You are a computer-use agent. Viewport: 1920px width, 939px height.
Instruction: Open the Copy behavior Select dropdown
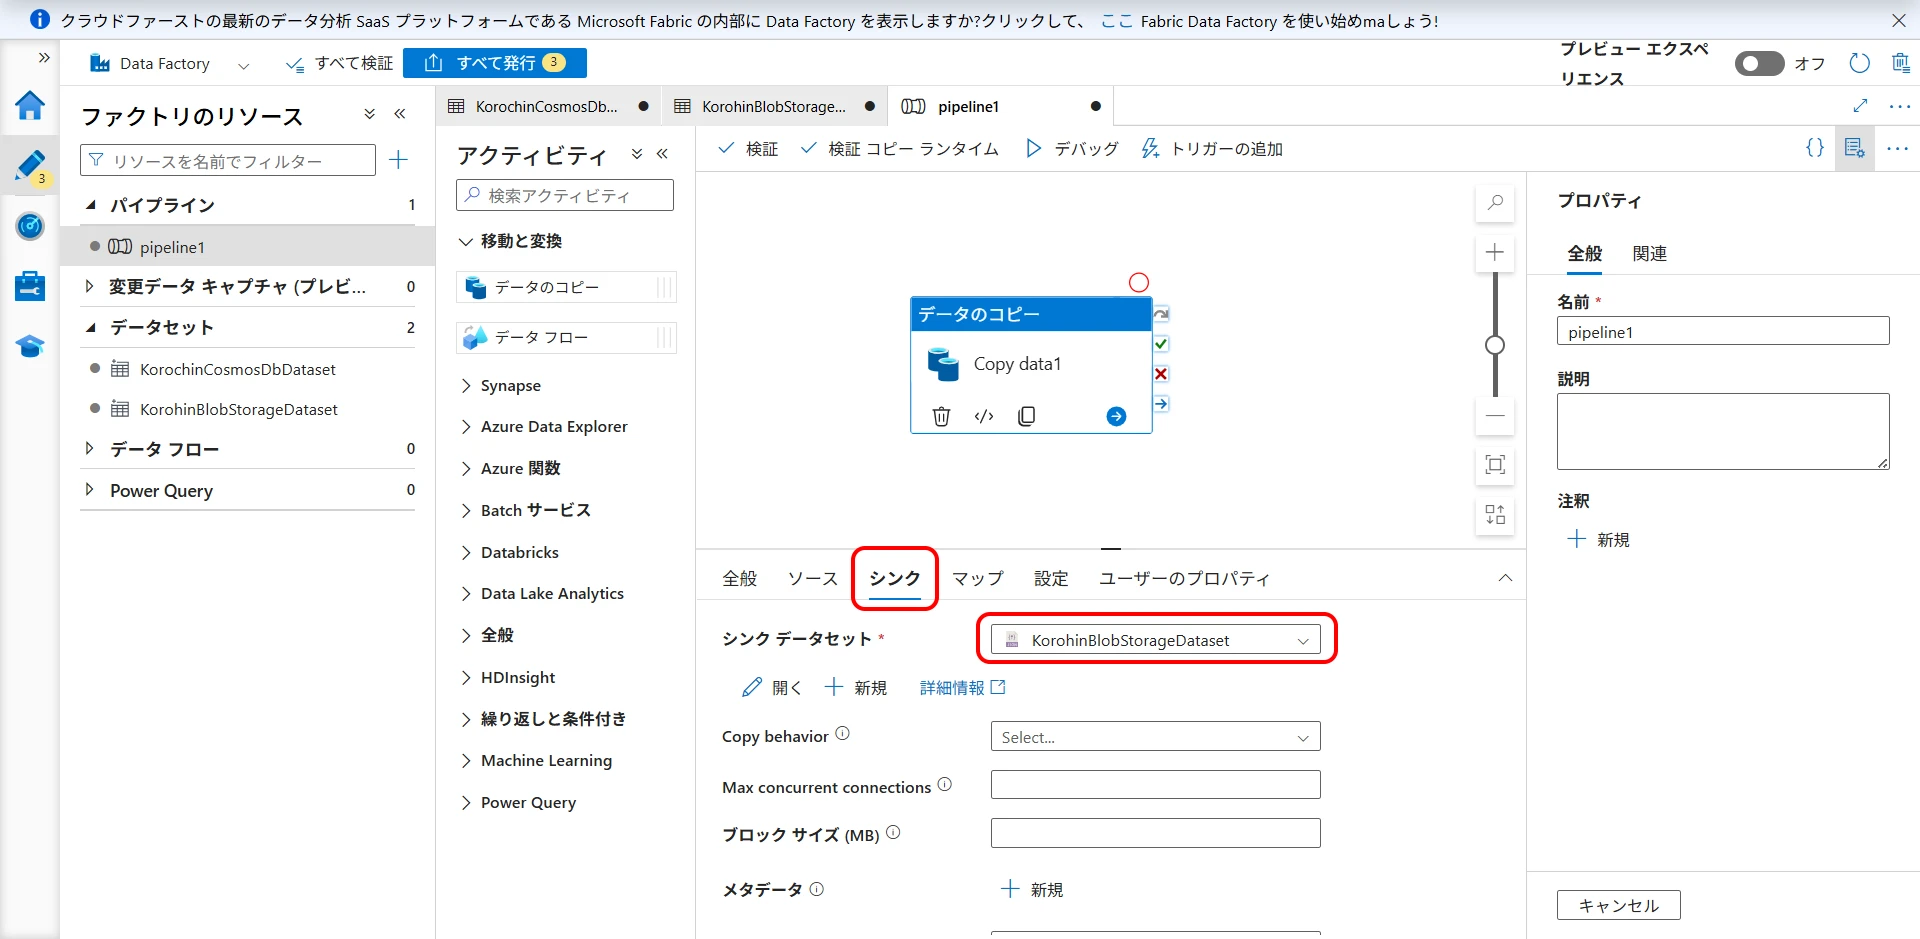pyautogui.click(x=1155, y=737)
